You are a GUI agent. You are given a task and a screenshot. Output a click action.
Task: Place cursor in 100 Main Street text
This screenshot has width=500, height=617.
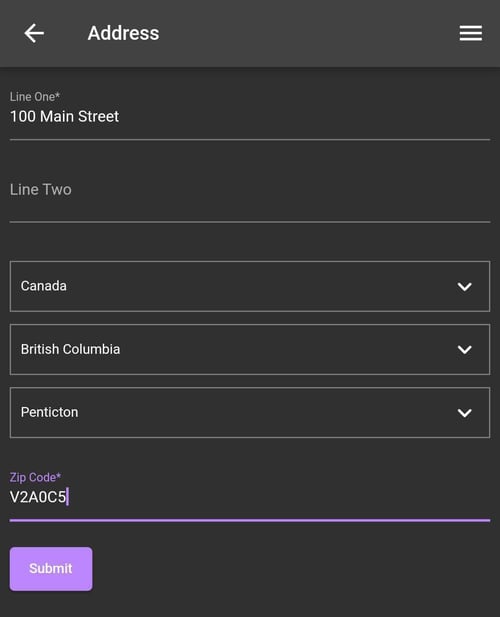click(65, 116)
